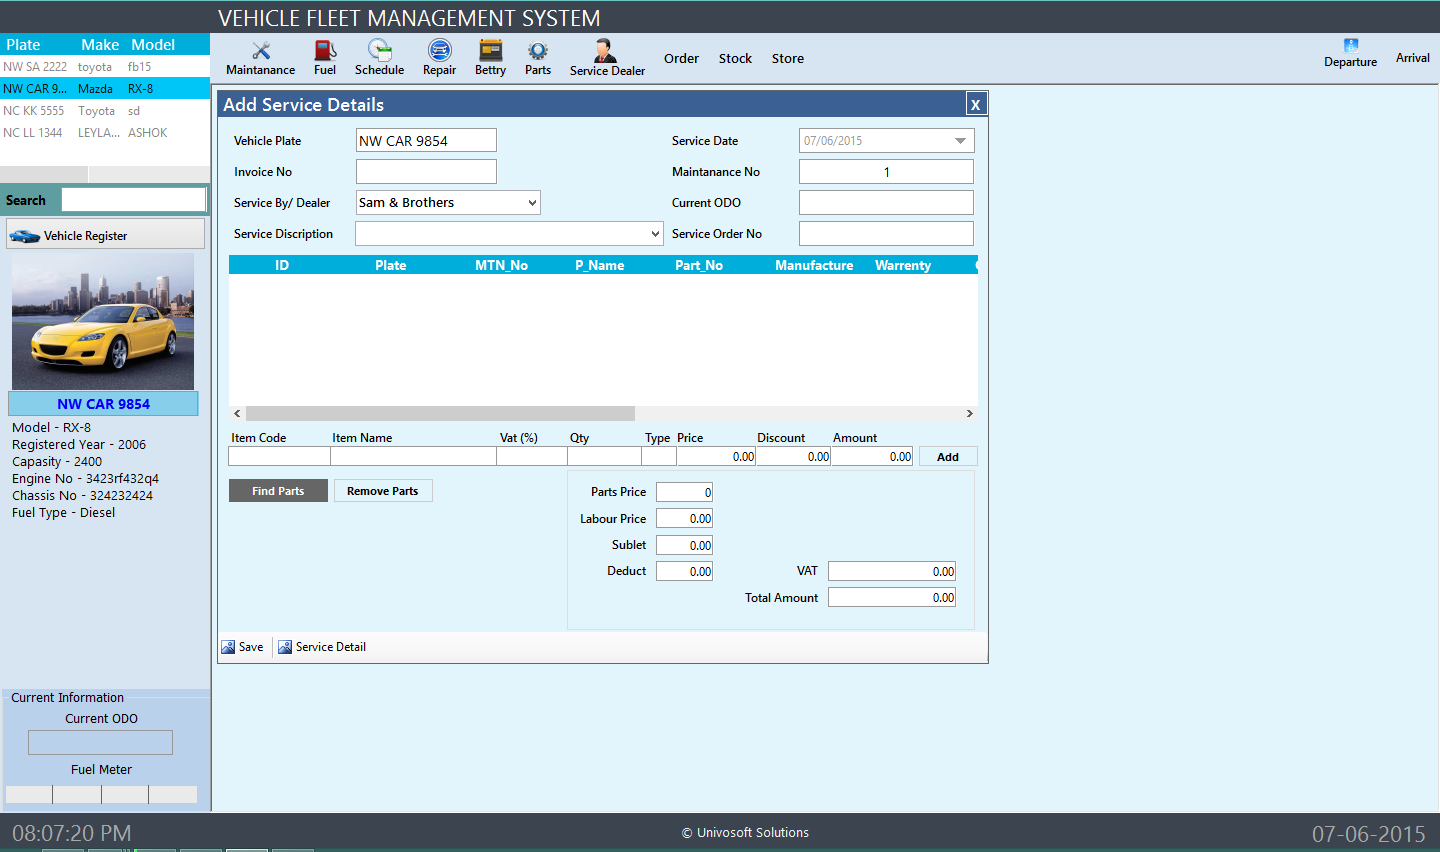Viewport: 1440px width, 852px height.
Task: Click the Find Parts button
Action: 278,491
